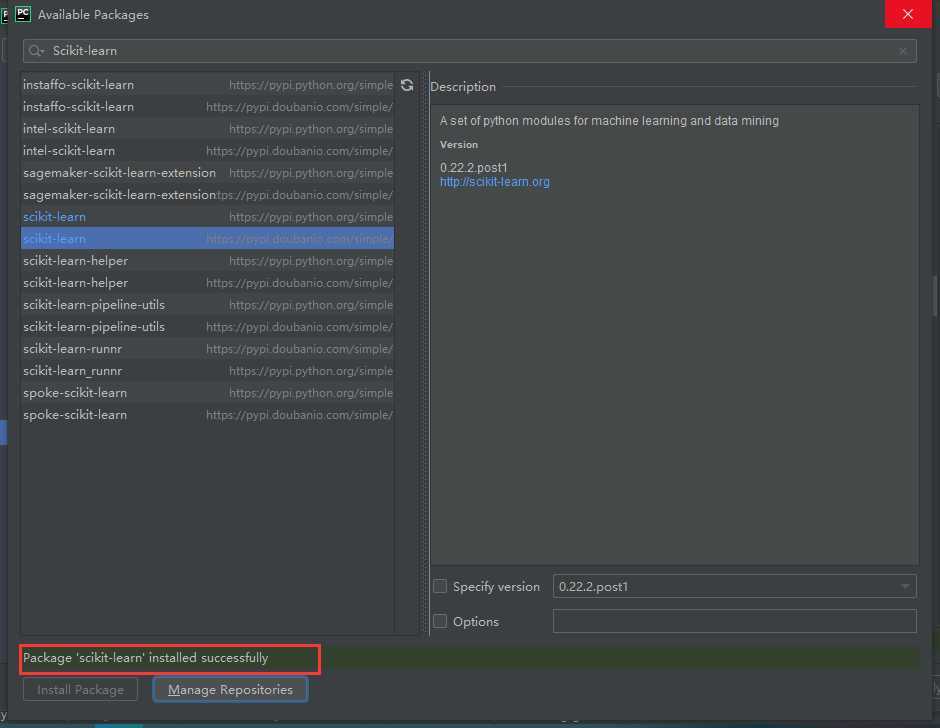
Task: Select highlighted scikit-learn doubanio row
Action: point(207,239)
